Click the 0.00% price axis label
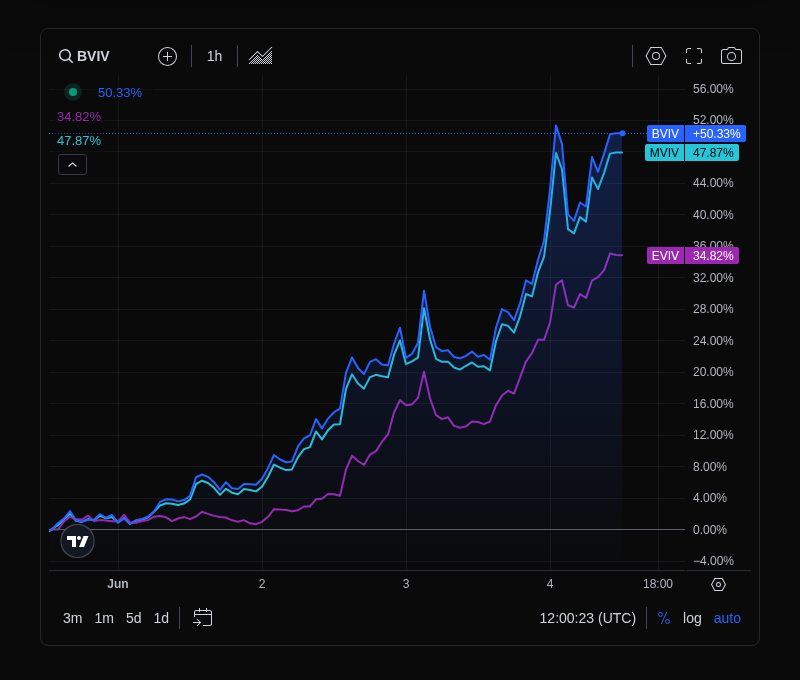 click(x=710, y=530)
